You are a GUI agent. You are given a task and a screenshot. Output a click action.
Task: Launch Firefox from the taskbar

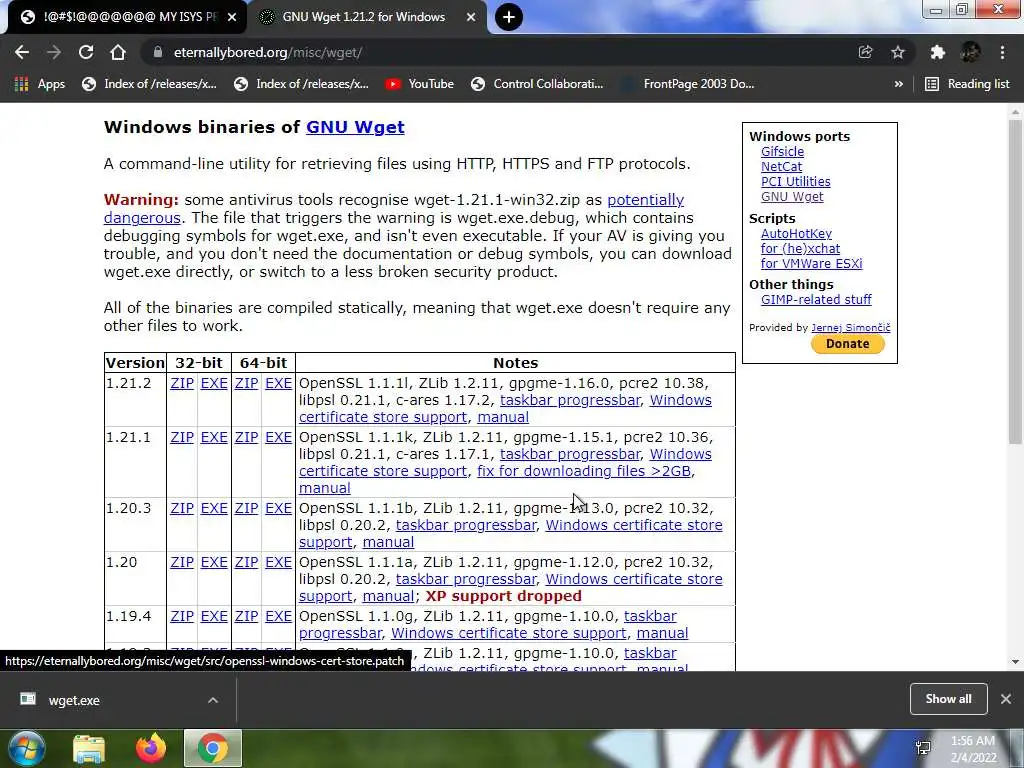151,748
